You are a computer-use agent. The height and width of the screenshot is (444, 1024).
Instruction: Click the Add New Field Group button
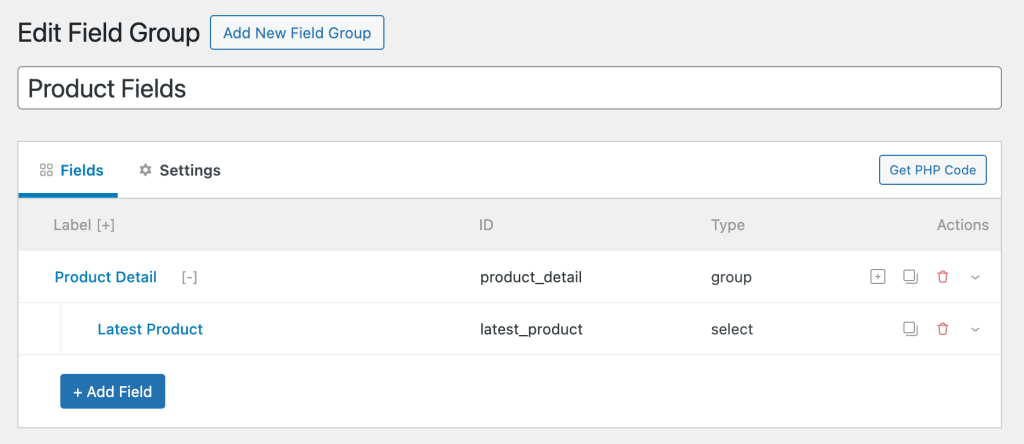tap(297, 33)
